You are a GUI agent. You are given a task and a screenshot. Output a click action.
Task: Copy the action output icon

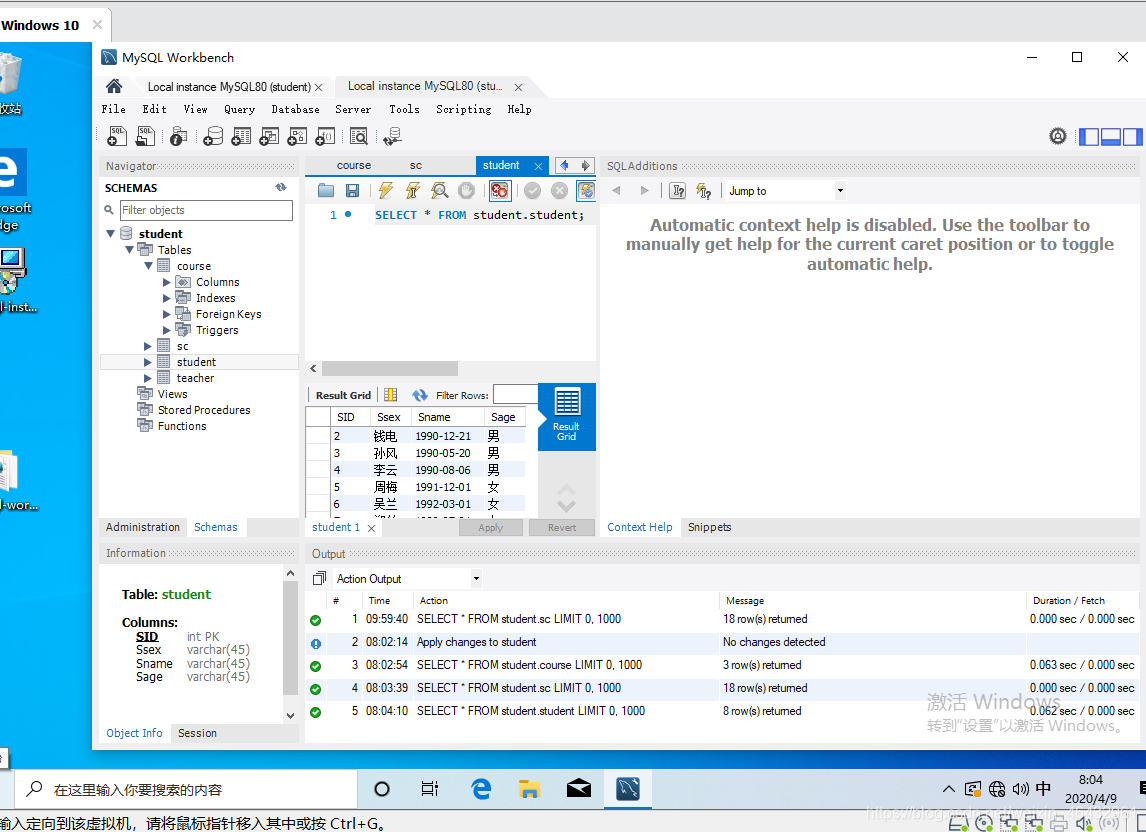319,578
